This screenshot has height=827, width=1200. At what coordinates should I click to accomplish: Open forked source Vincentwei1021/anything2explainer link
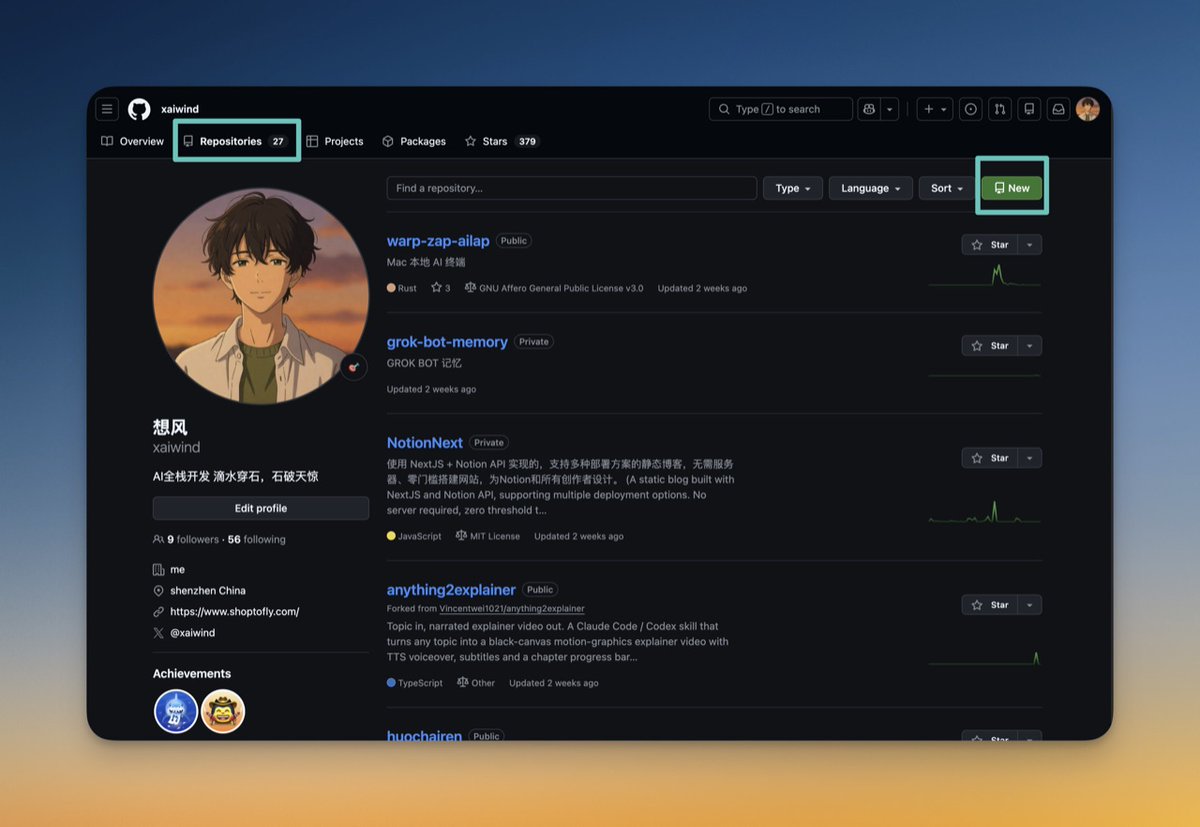click(512, 608)
